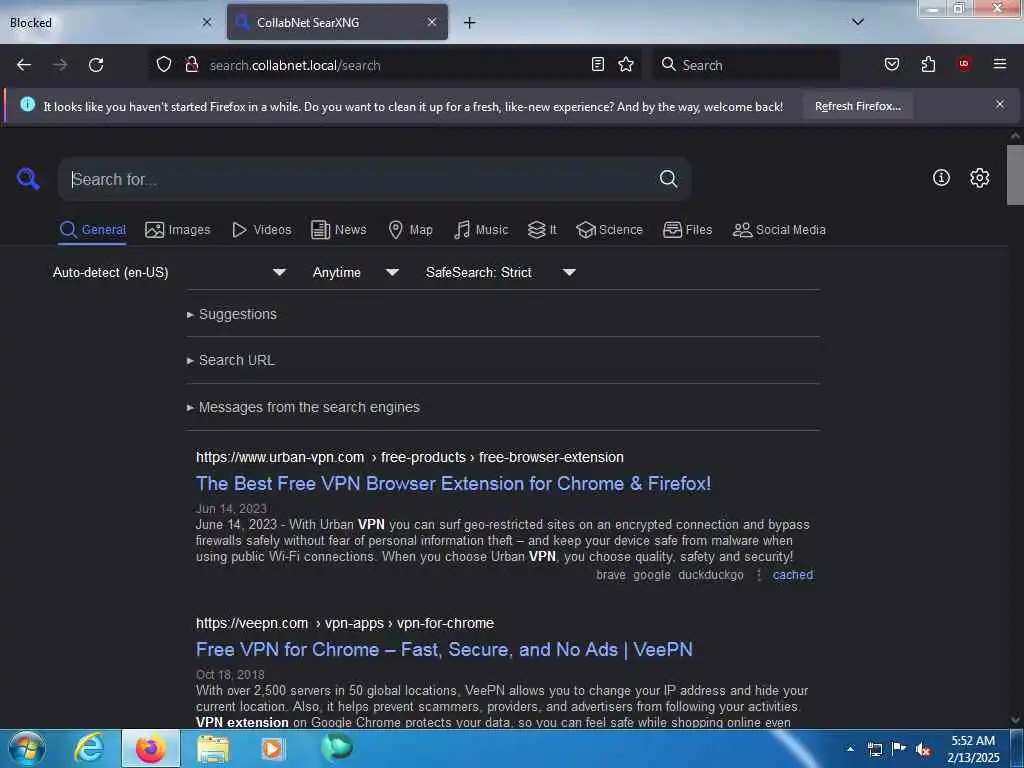
Task: Open the Action Center flag icon
Action: tap(899, 749)
